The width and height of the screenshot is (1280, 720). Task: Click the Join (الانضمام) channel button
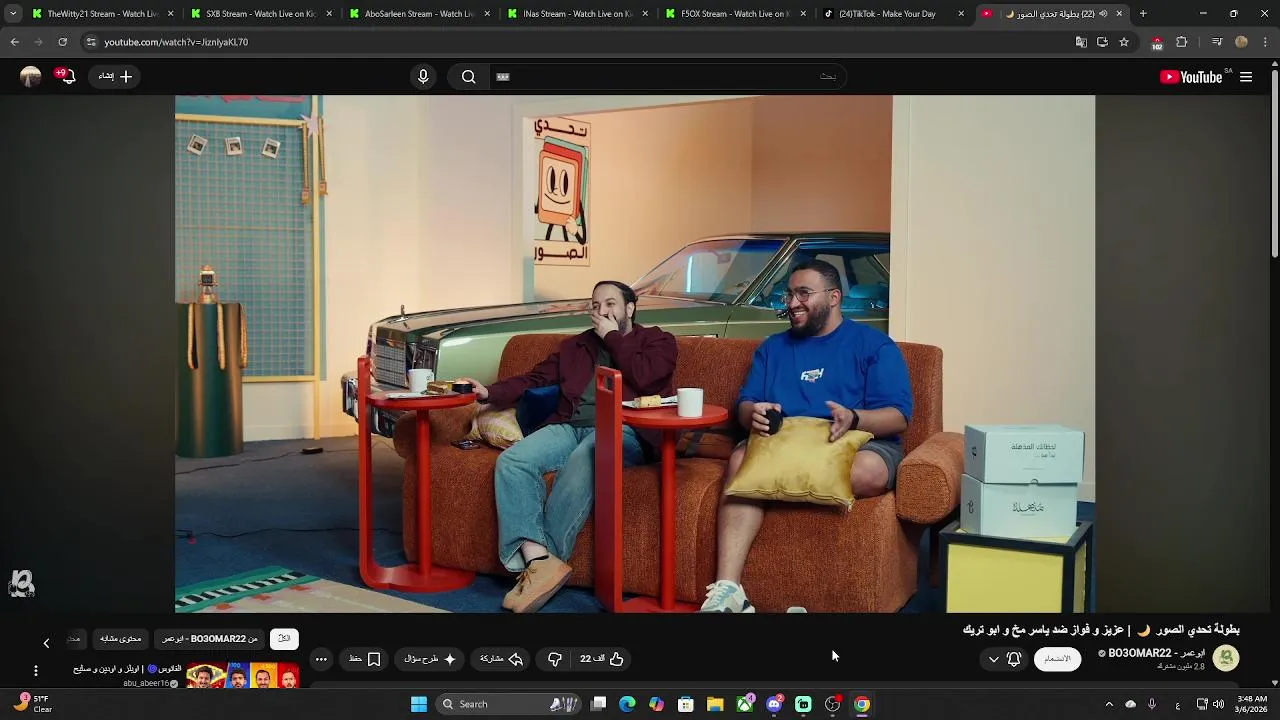pyautogui.click(x=1057, y=659)
